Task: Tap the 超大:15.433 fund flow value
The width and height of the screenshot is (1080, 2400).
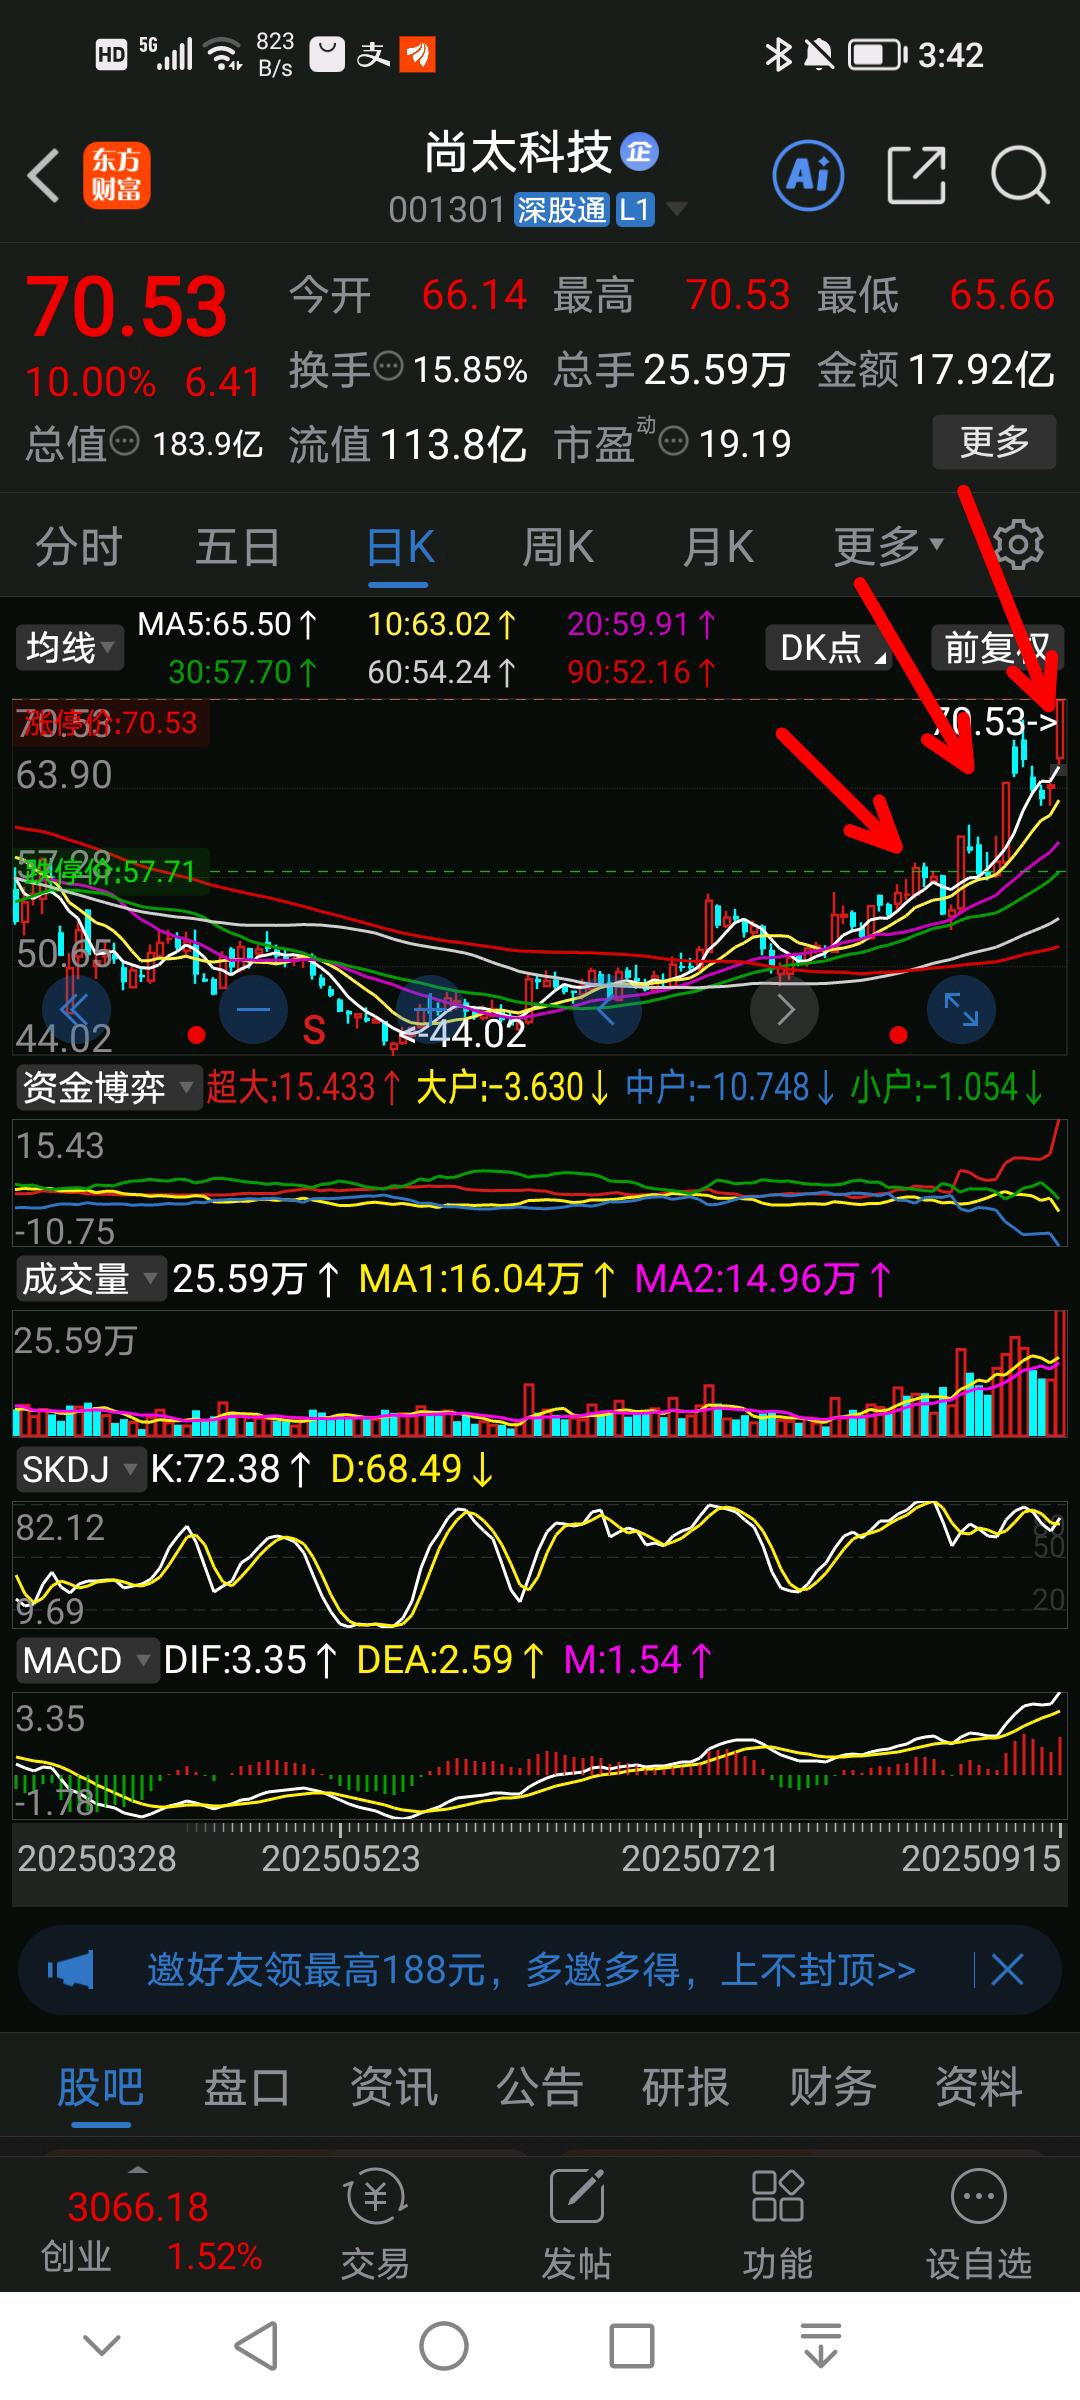Action: [303, 1087]
